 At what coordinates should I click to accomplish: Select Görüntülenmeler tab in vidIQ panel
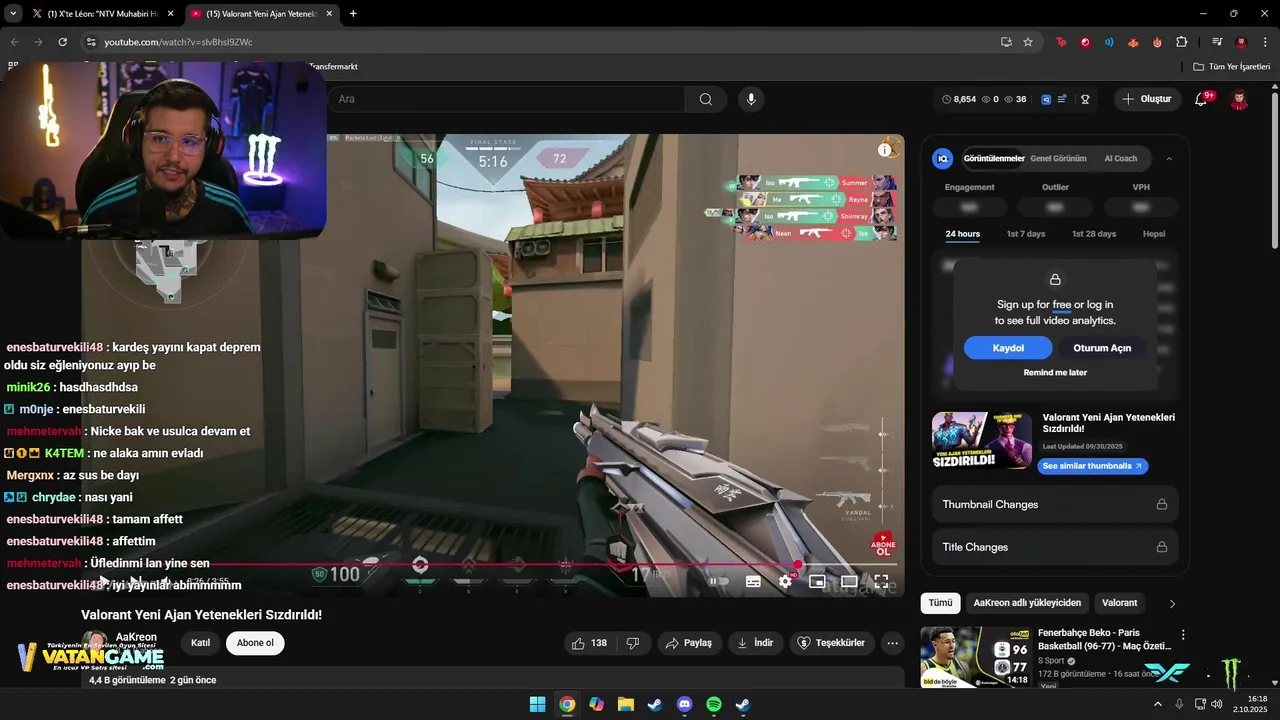point(993,158)
